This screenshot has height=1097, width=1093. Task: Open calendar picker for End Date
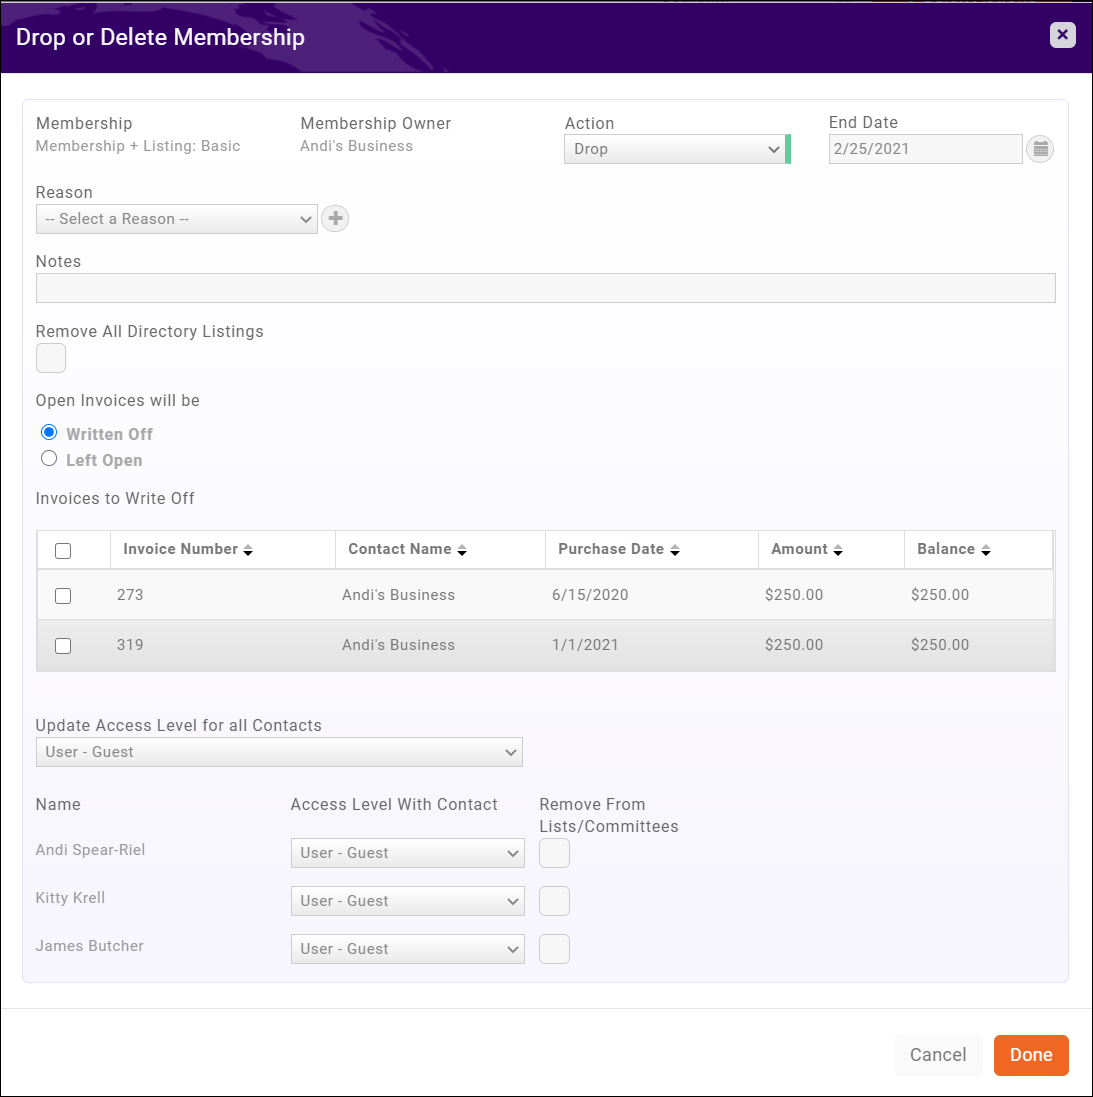[1040, 148]
